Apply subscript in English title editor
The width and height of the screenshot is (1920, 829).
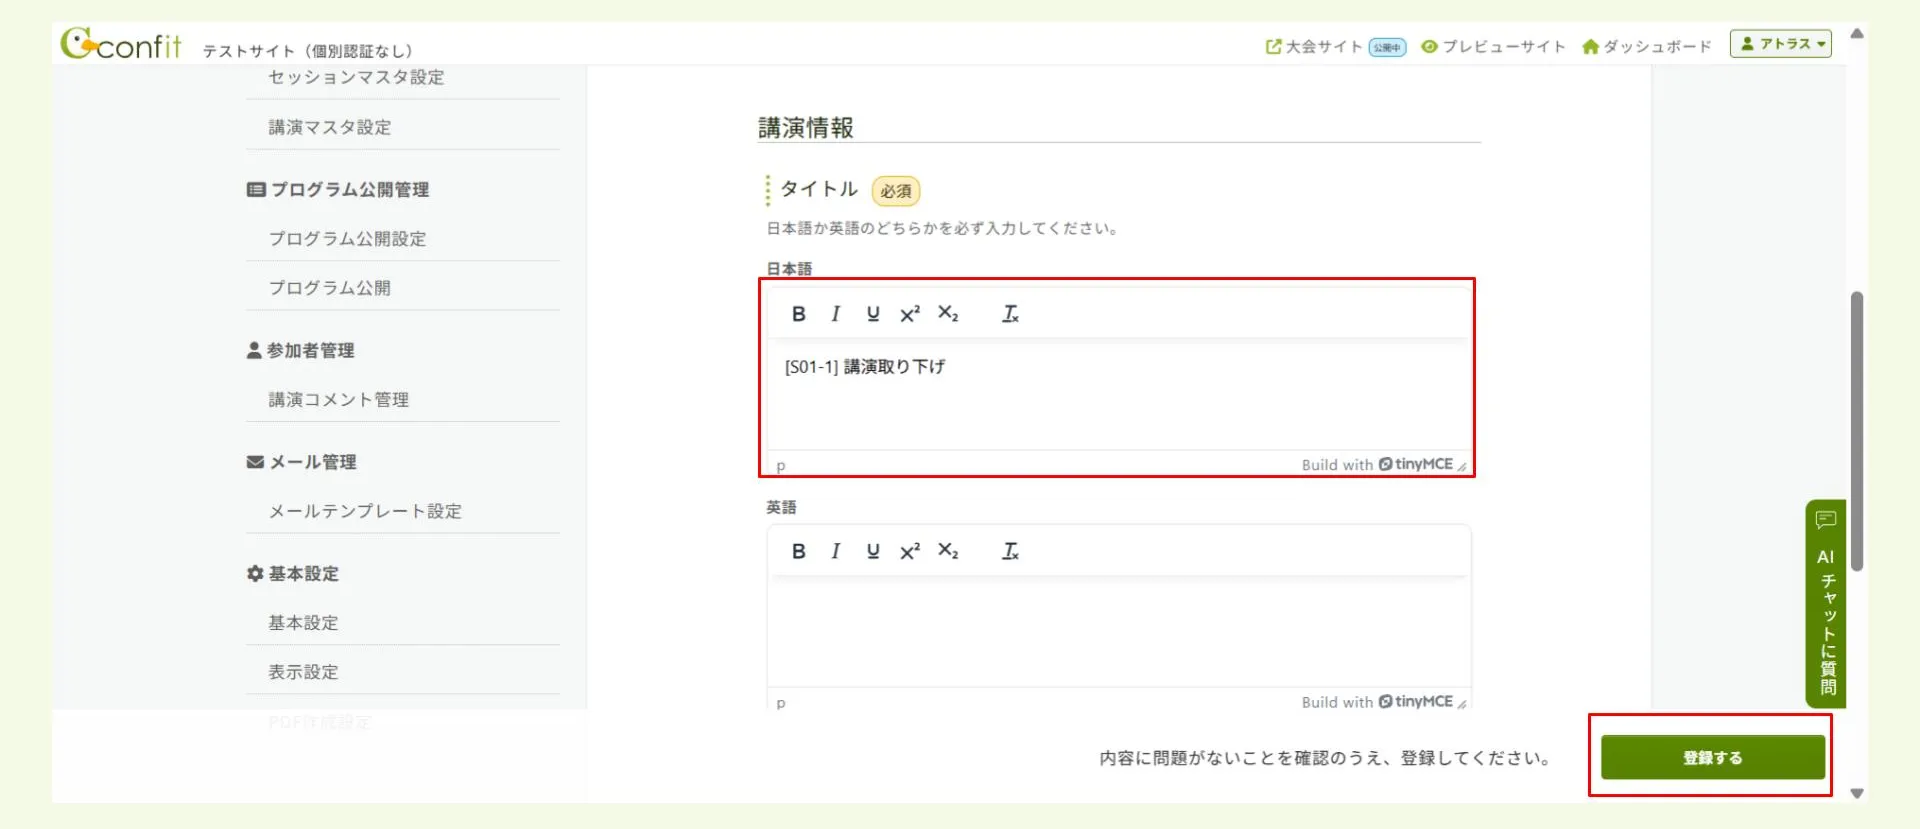[x=948, y=551]
